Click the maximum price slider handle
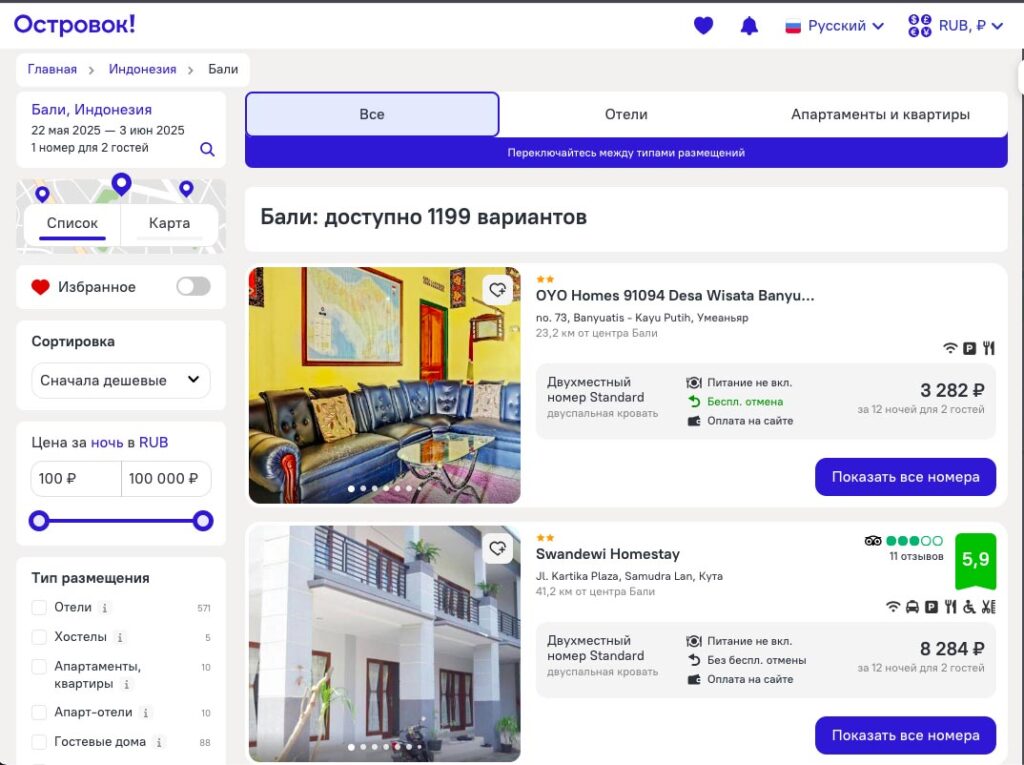Image resolution: width=1024 pixels, height=765 pixels. (203, 521)
